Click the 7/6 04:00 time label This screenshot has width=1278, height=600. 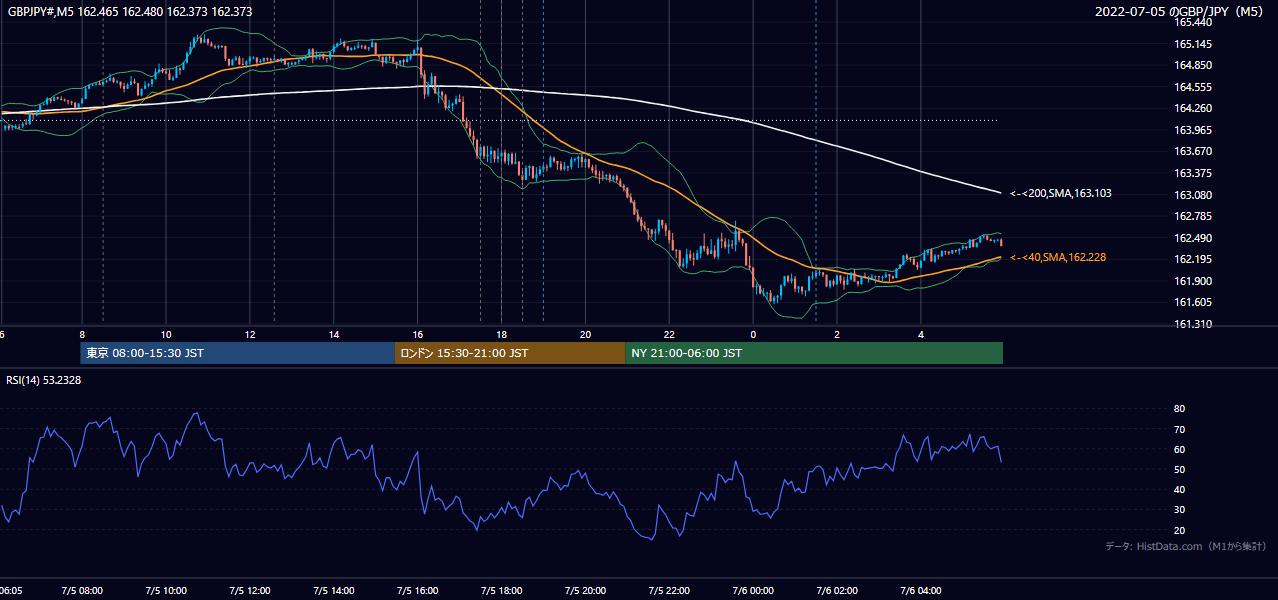point(922,591)
